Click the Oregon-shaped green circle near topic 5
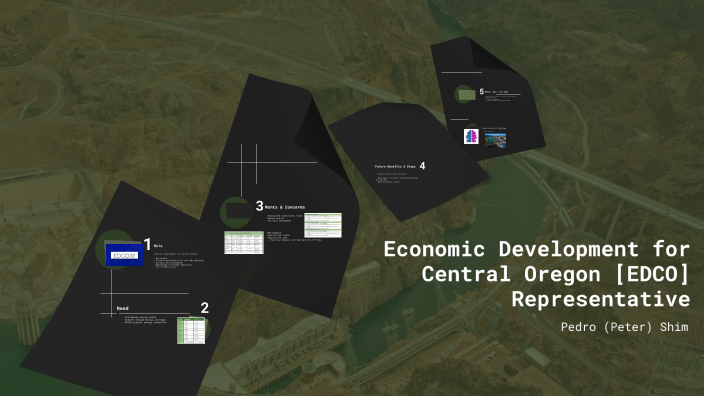704x396 pixels. (465, 94)
